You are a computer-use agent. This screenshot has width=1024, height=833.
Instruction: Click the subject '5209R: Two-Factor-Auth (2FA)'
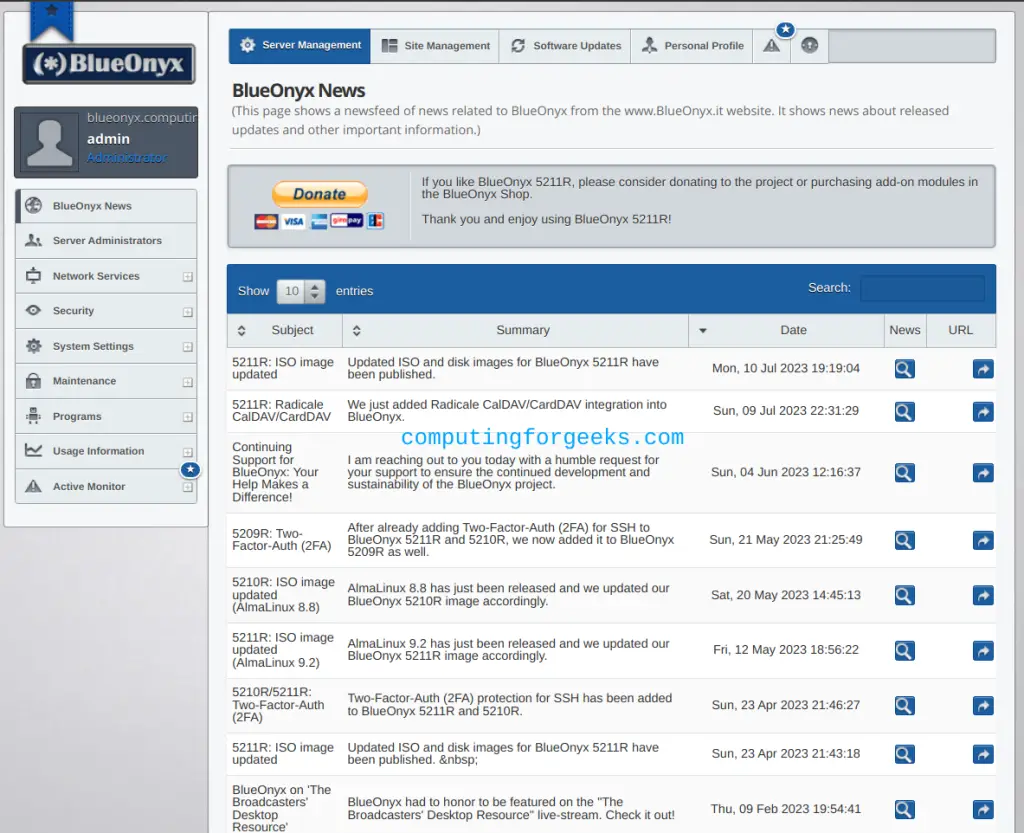(x=281, y=540)
